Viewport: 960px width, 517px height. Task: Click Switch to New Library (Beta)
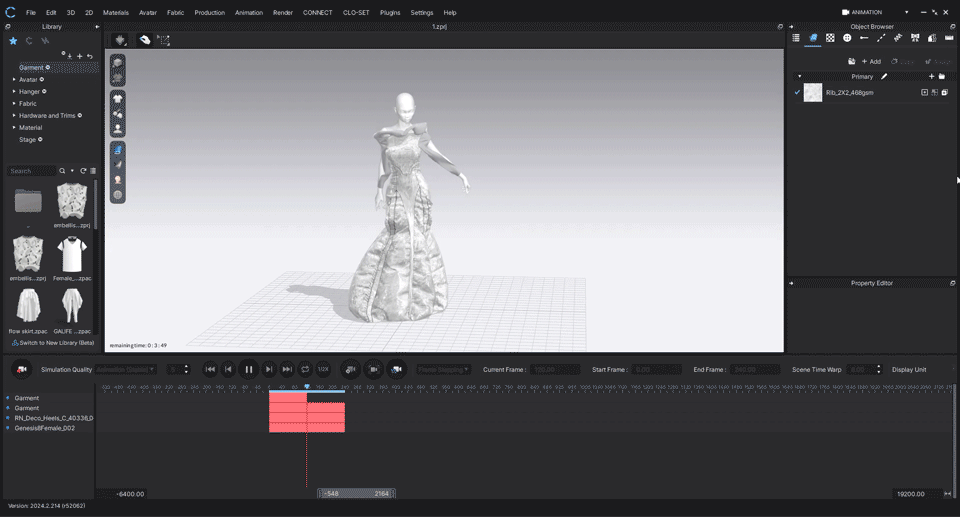(53, 343)
